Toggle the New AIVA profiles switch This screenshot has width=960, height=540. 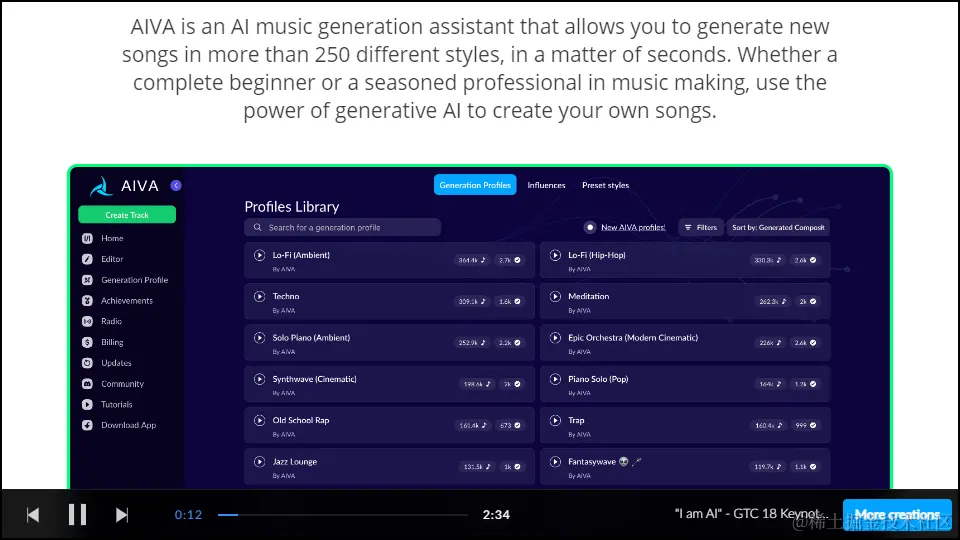(x=590, y=227)
